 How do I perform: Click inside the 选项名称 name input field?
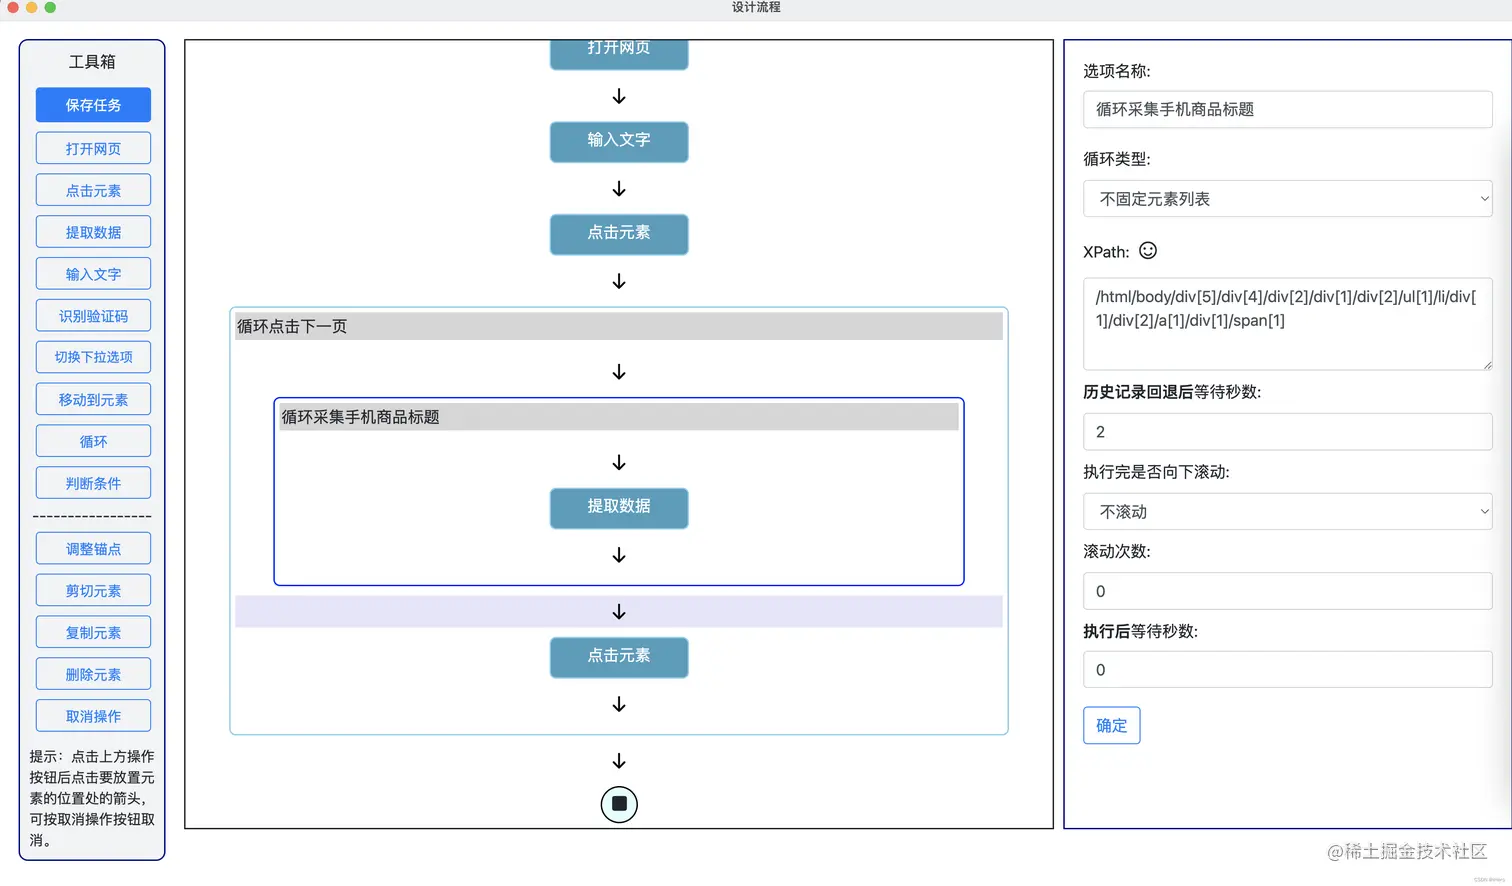pos(1286,109)
